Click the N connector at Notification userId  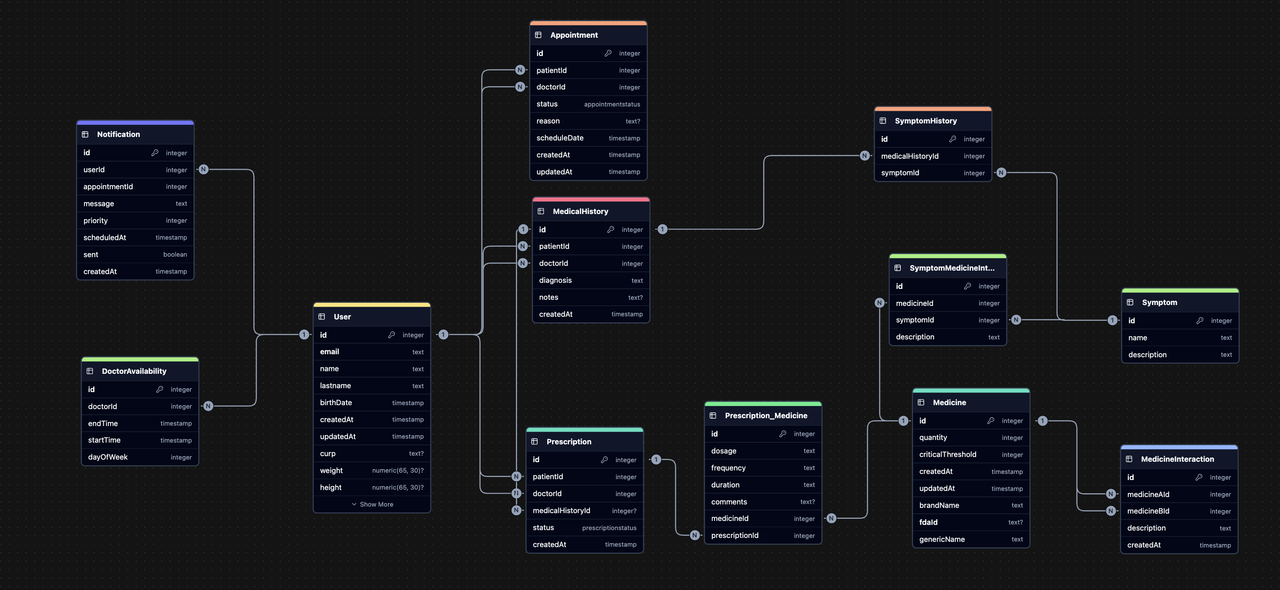[203, 169]
